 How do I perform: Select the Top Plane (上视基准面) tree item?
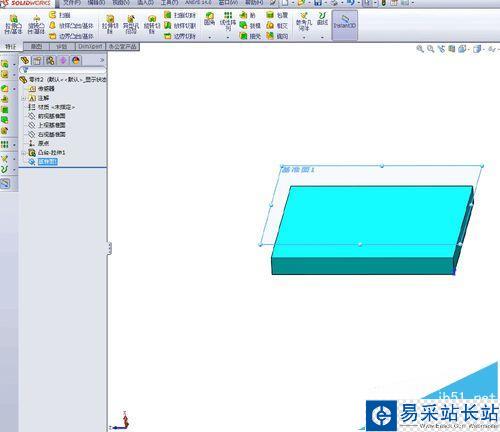[x=47, y=125]
